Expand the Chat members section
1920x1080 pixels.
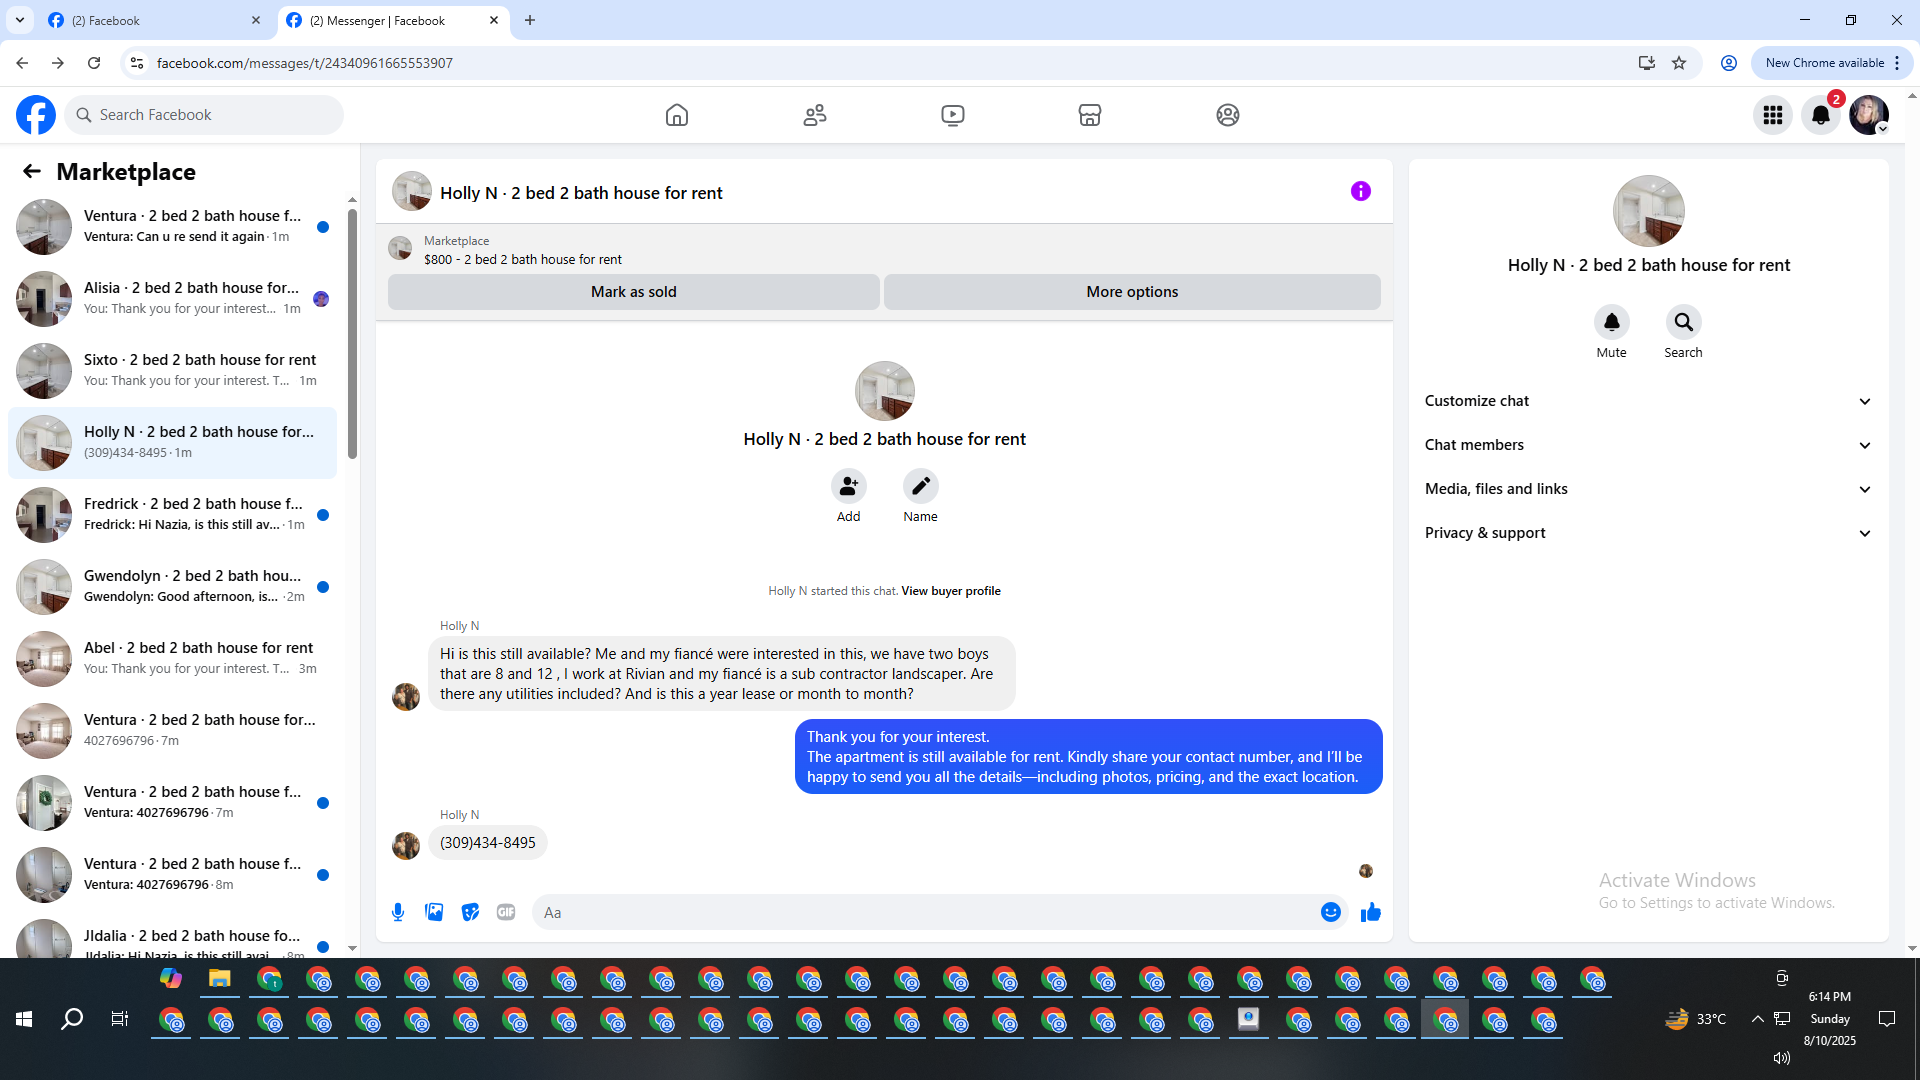point(1648,445)
